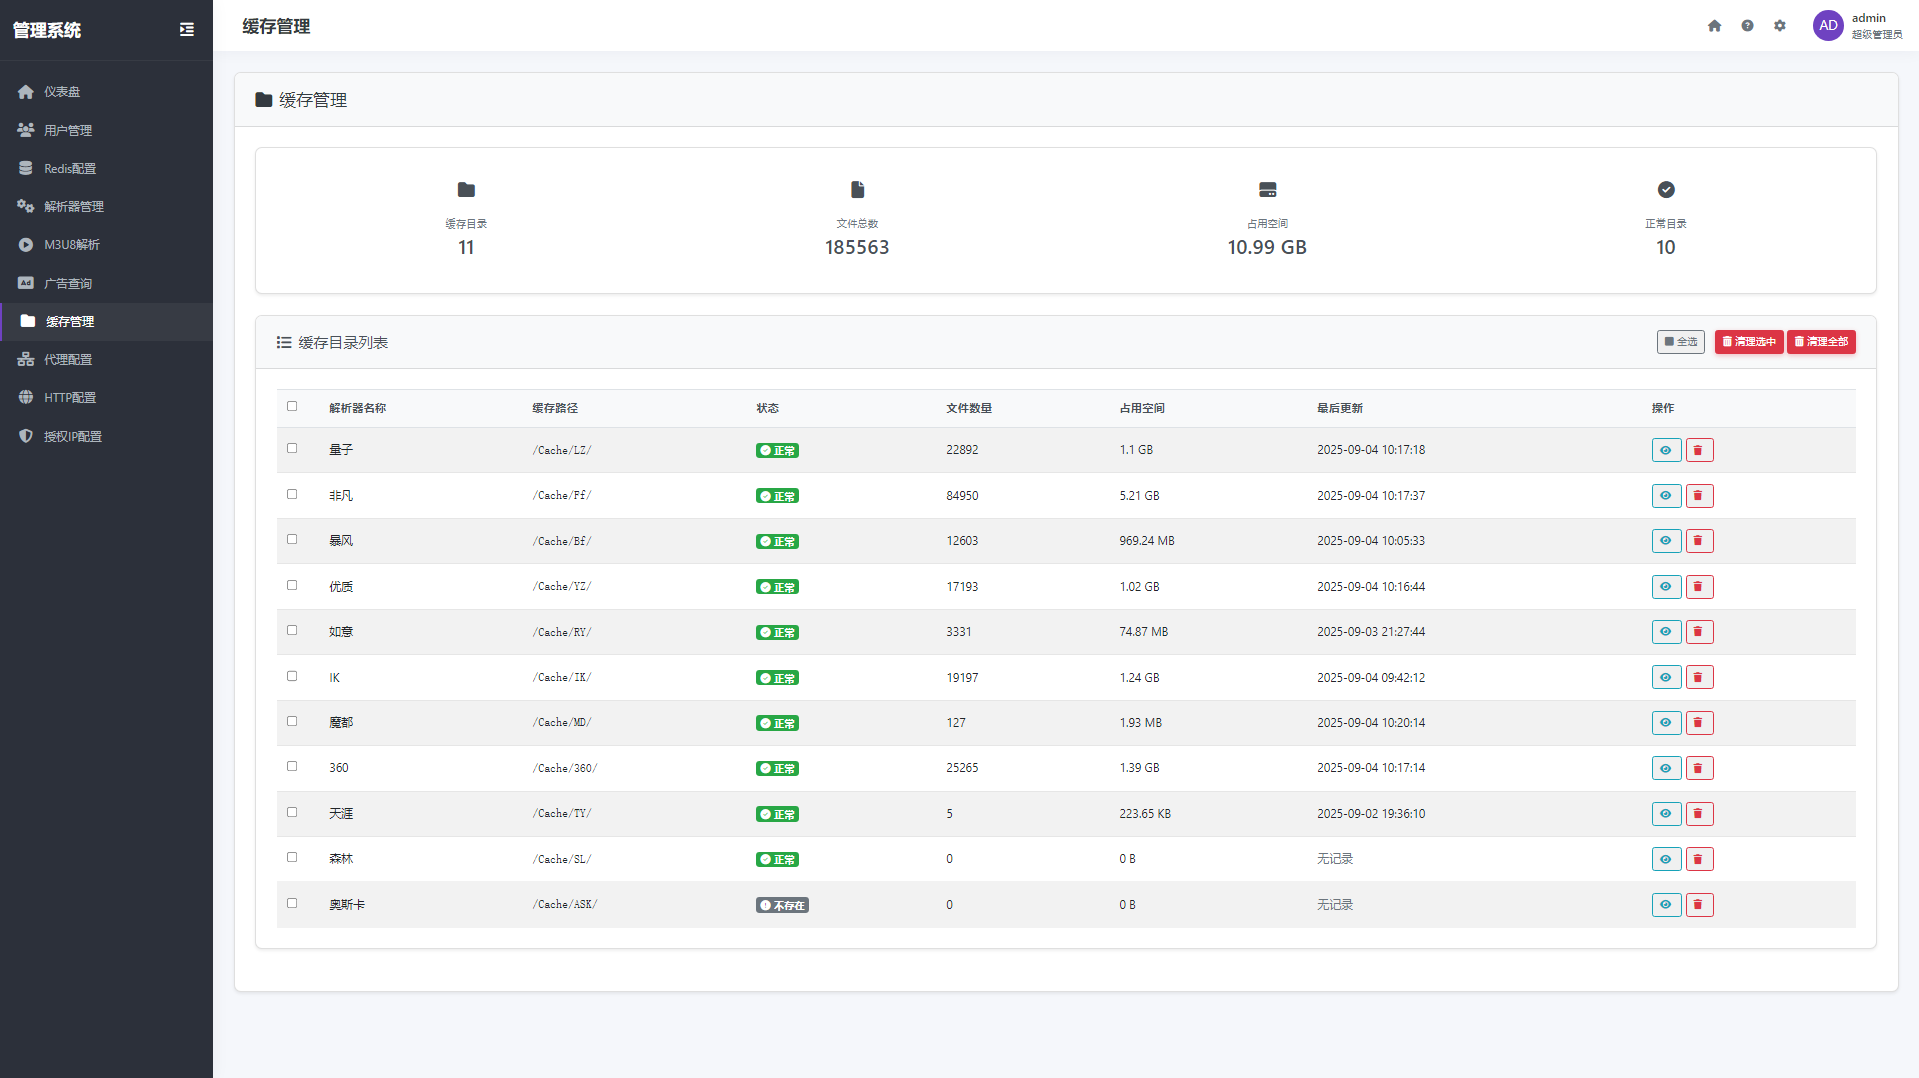Viewport: 1919px width, 1078px height.
Task: Open settings from the header gear icon
Action: [x=1780, y=26]
